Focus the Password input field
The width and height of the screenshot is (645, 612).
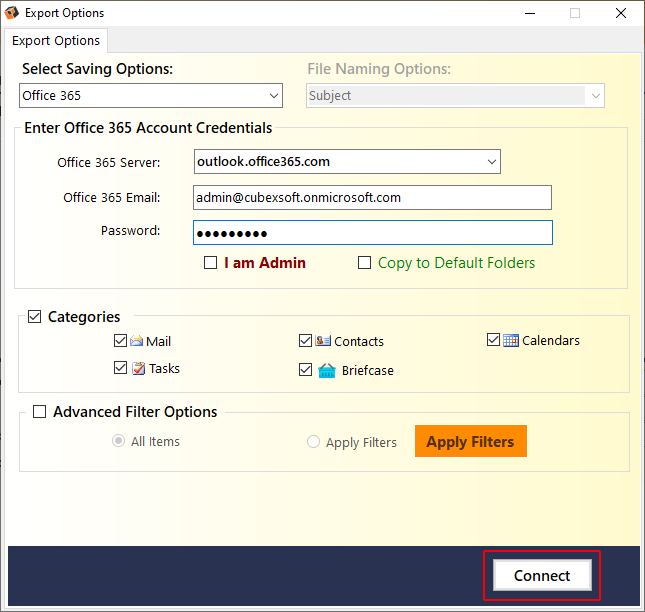tap(371, 233)
